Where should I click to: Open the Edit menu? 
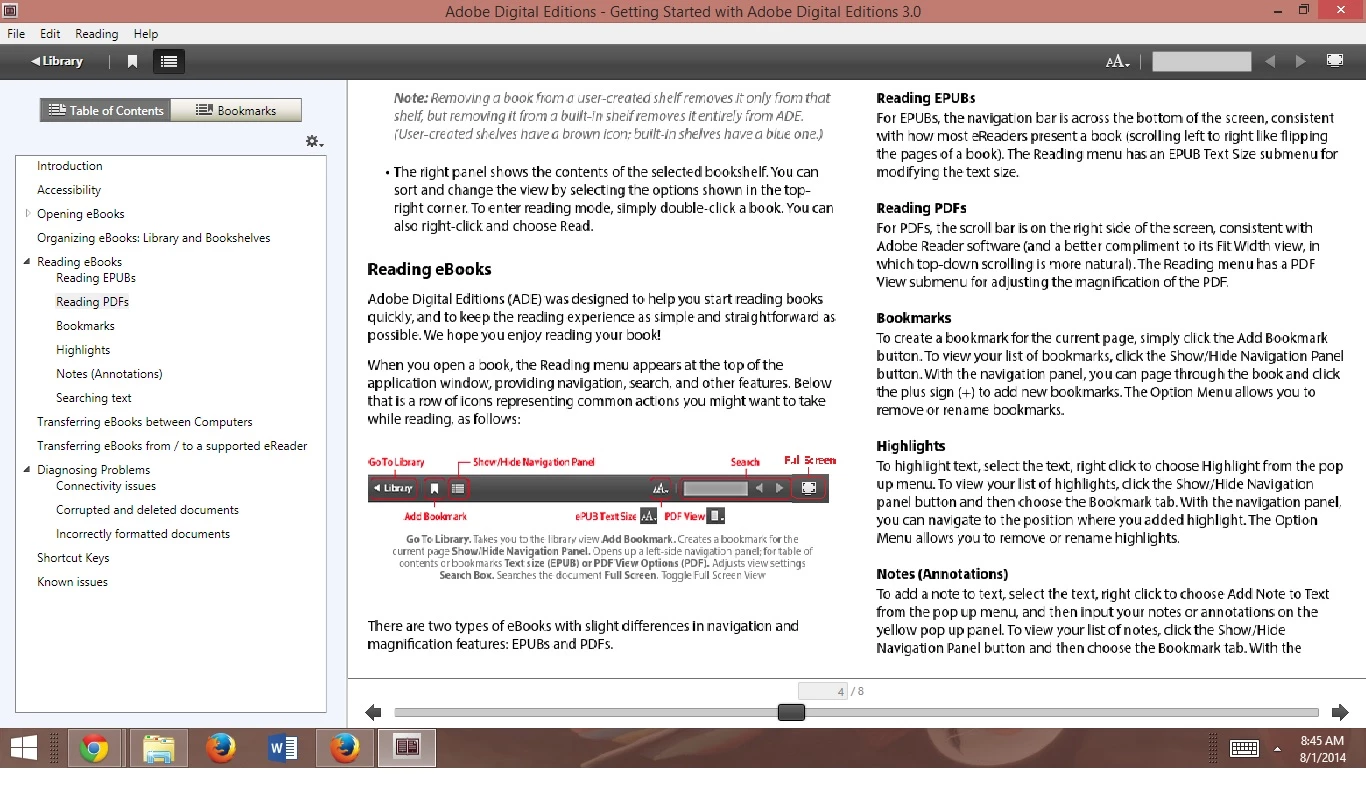tap(50, 33)
